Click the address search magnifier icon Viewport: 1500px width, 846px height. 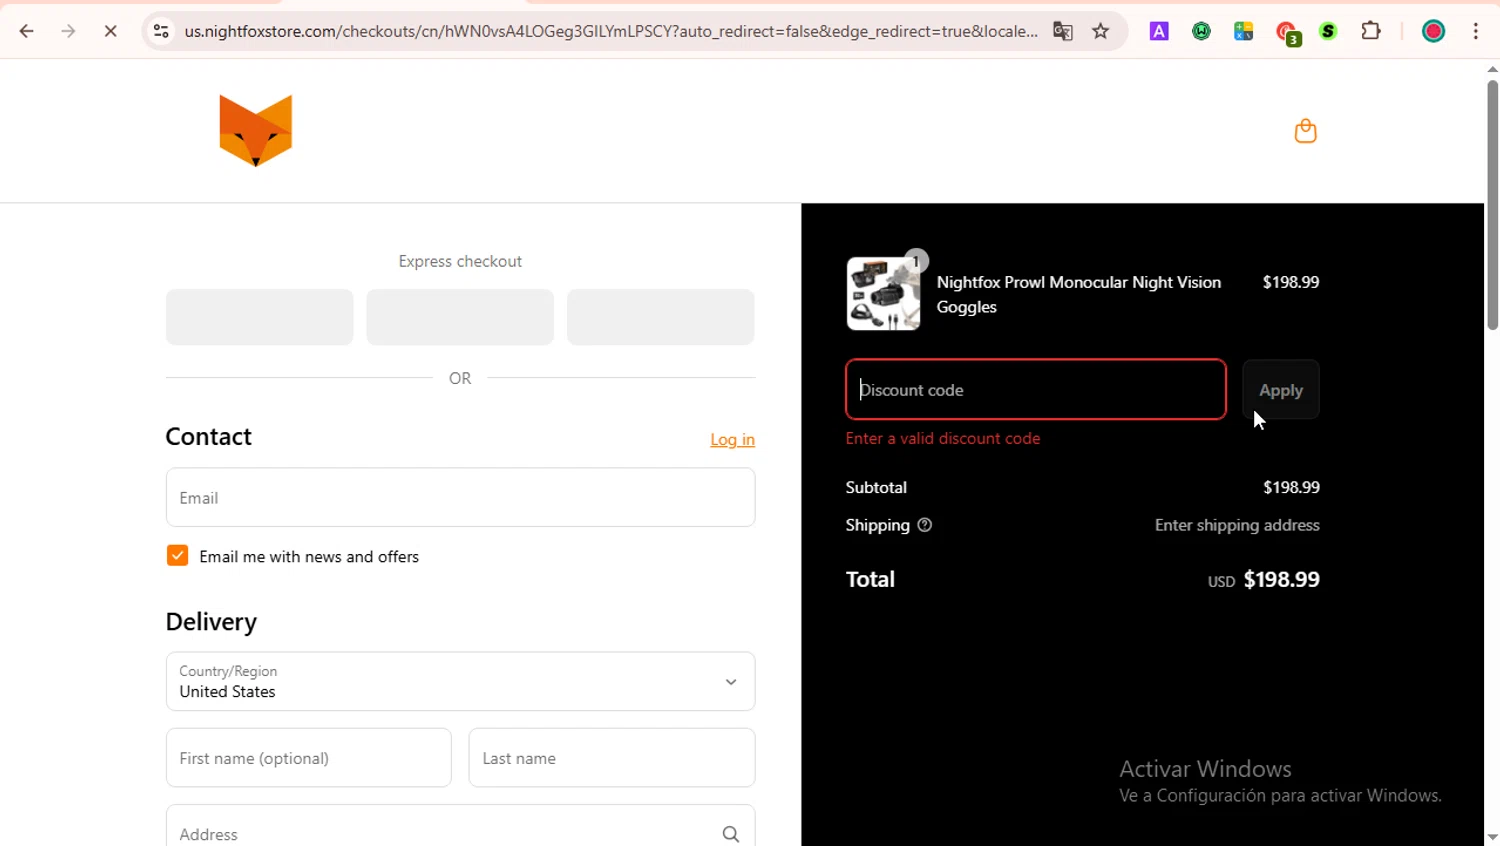point(731,834)
